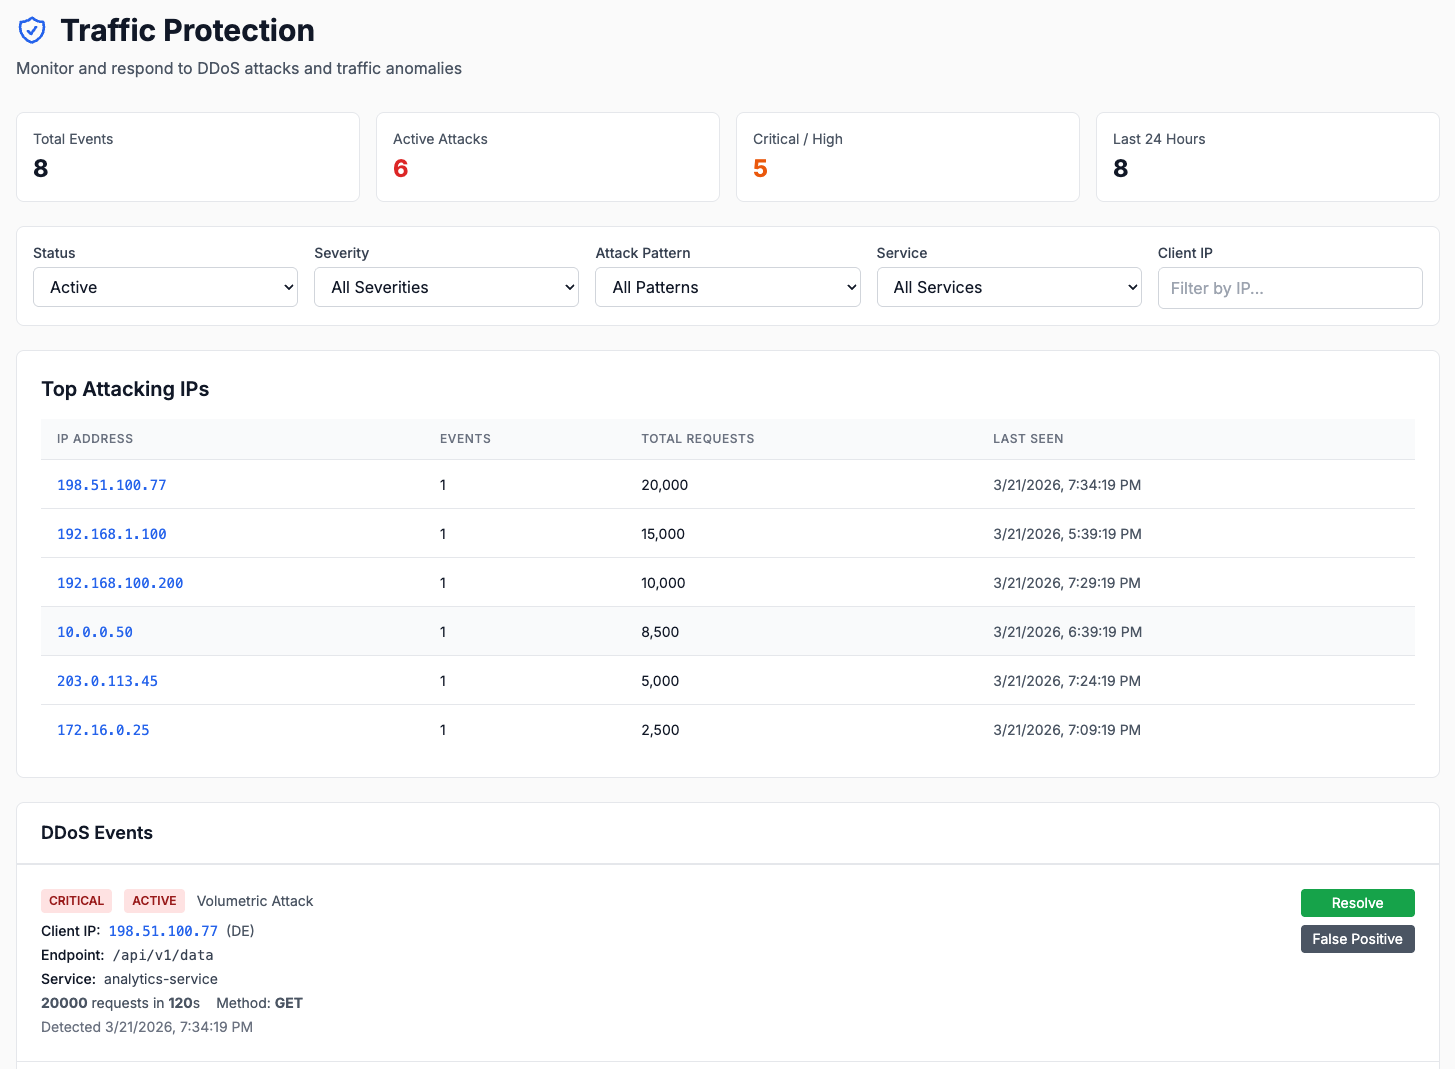Click the ACTIVE status badge
Image resolution: width=1455 pixels, height=1069 pixels.
point(154,900)
